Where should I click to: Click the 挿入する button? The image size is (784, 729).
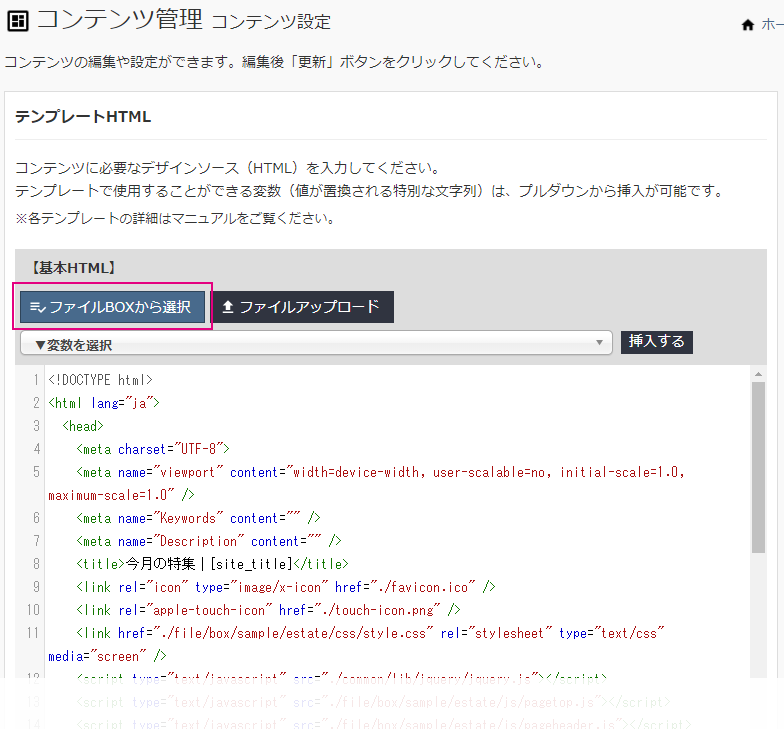656,342
